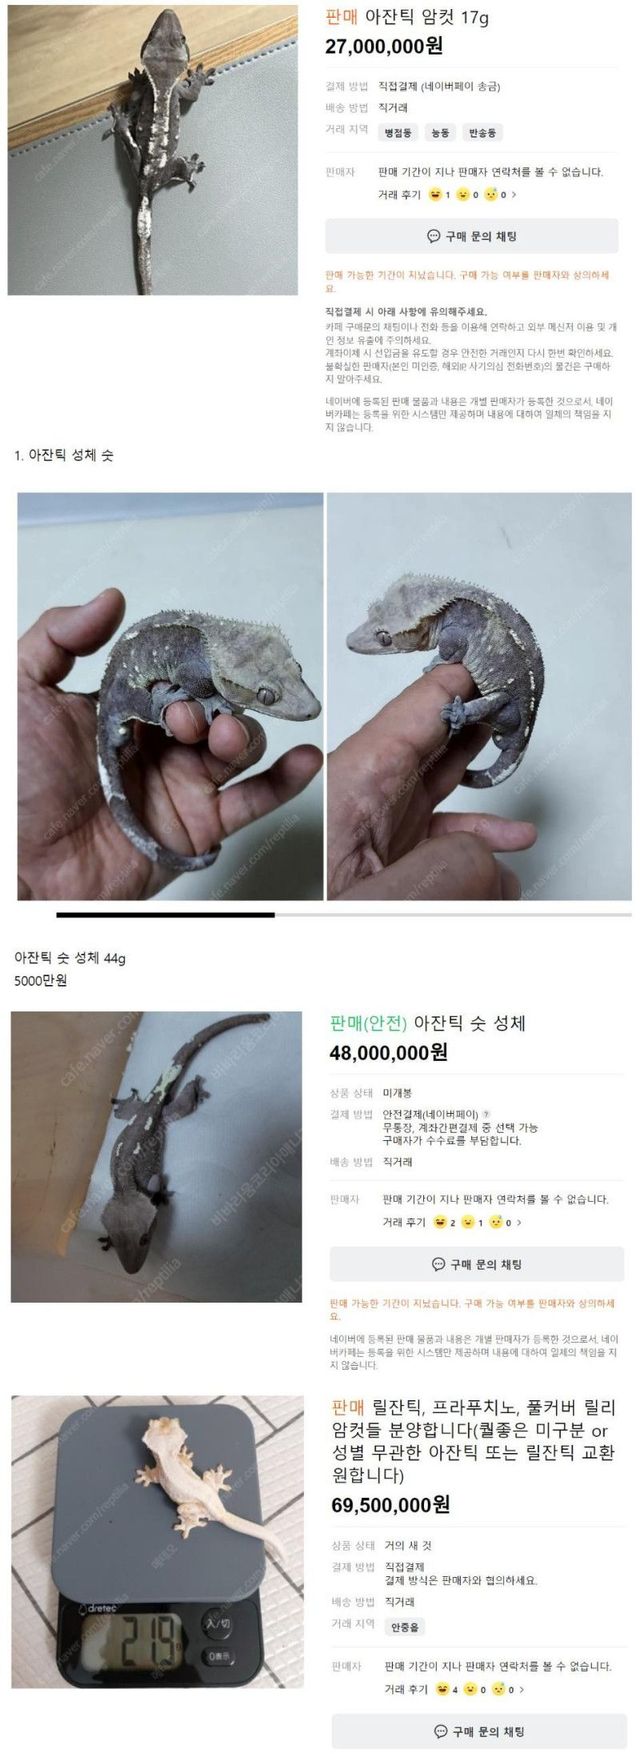Click the neutral-face emoji showing 1 review
Image resolution: width=640 pixels, height=1754 pixels.
click(468, 1222)
